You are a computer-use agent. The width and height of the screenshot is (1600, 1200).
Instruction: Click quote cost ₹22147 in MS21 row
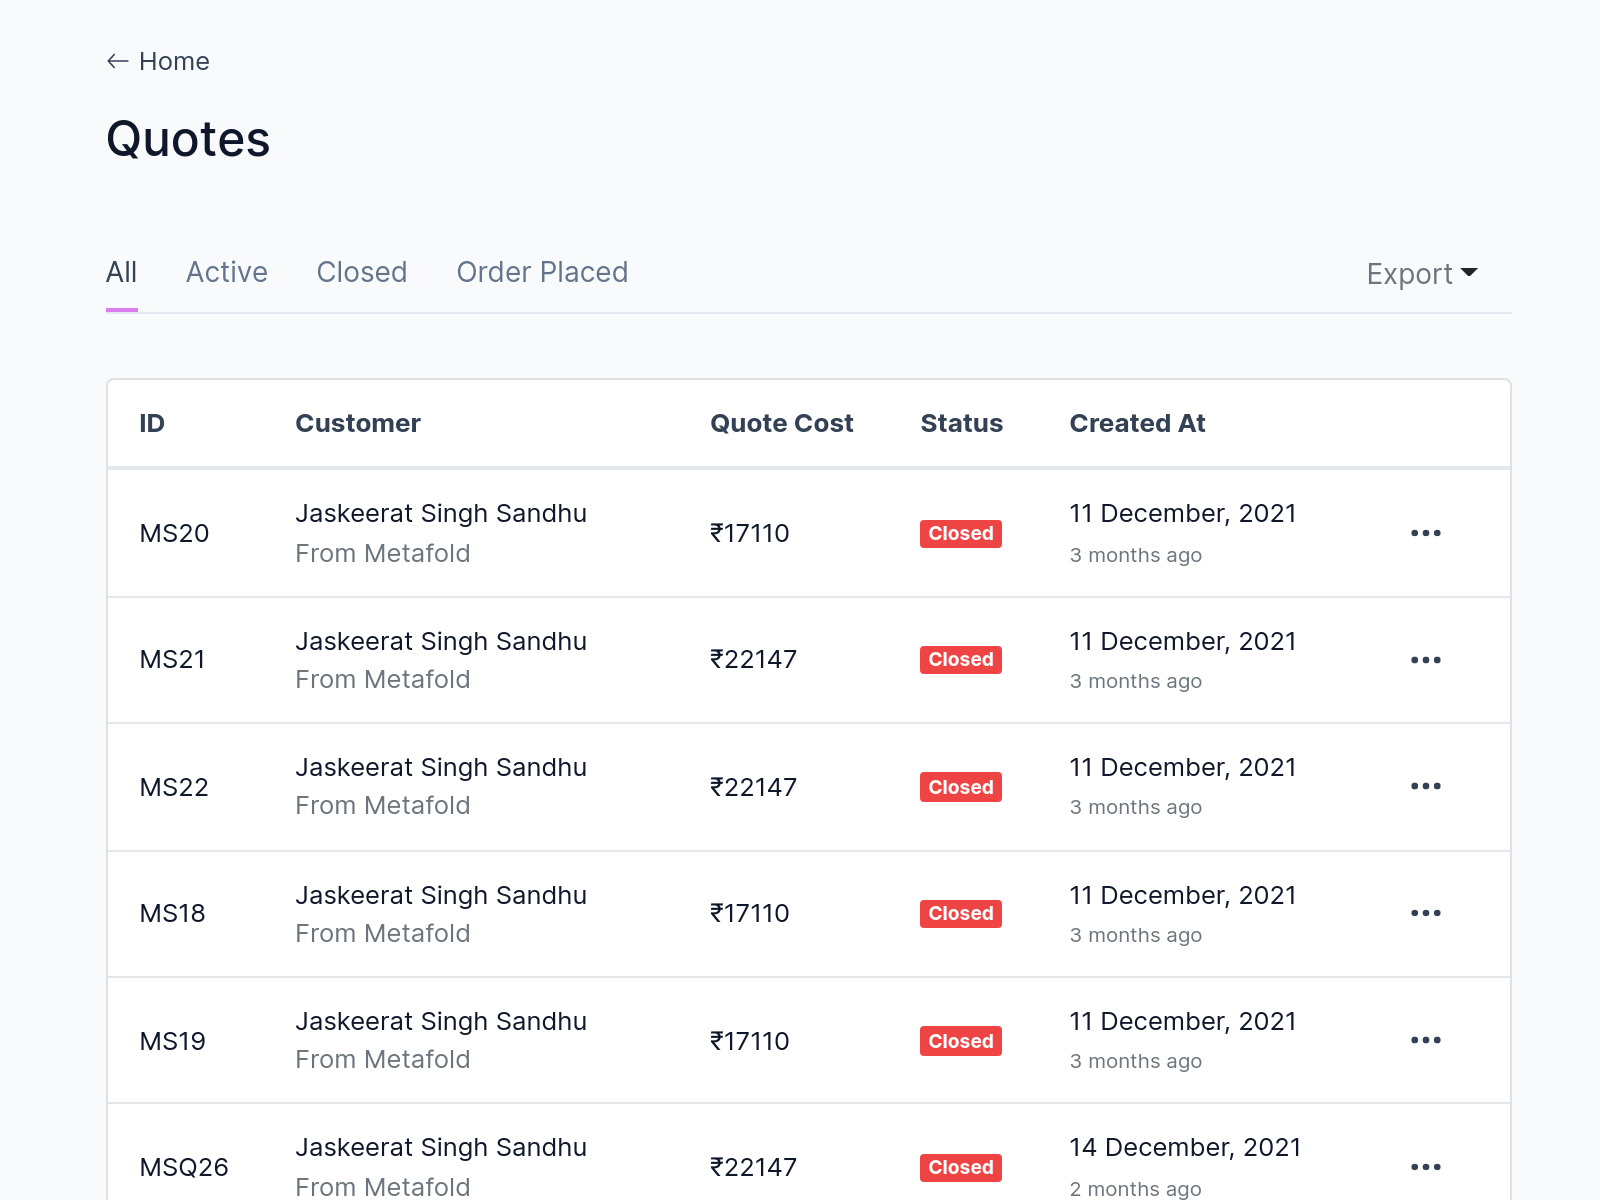coord(754,659)
